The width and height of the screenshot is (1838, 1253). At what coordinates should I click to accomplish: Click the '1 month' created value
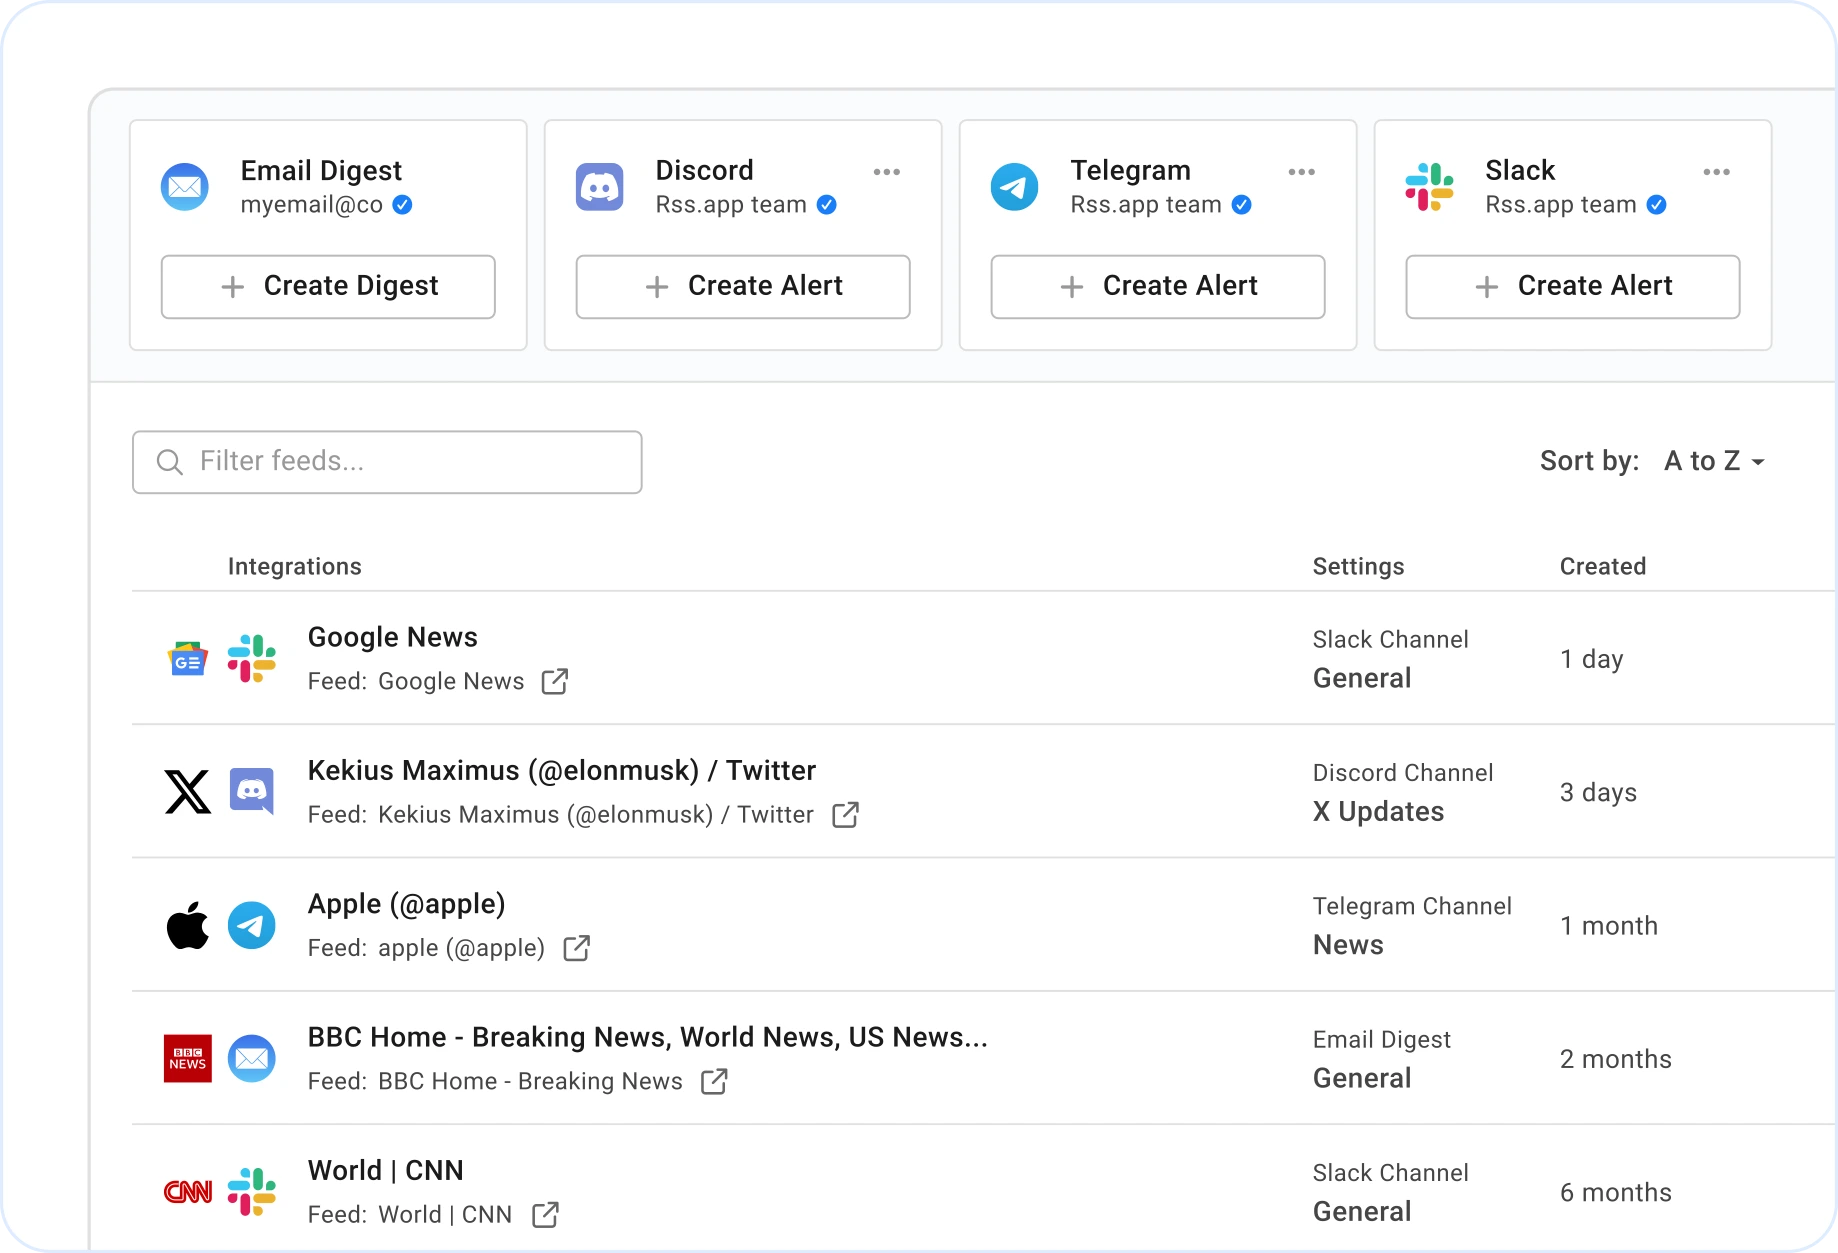coord(1609,926)
